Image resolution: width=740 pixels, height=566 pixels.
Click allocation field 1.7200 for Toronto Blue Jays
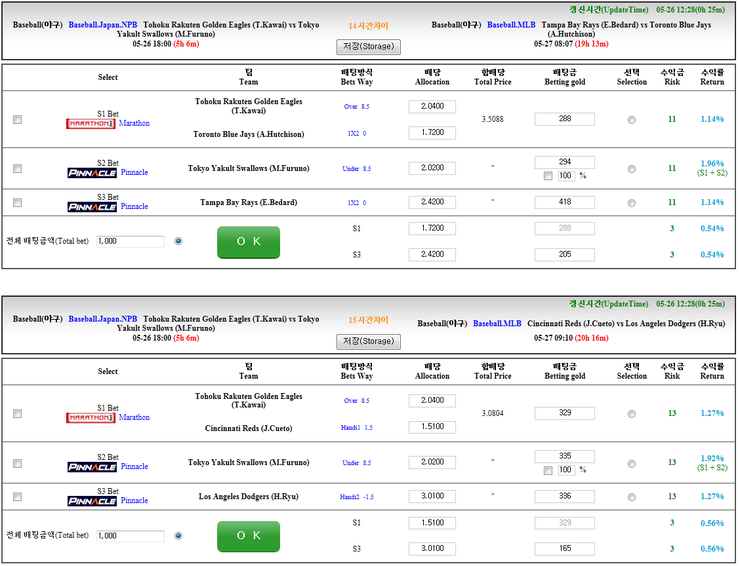point(432,133)
